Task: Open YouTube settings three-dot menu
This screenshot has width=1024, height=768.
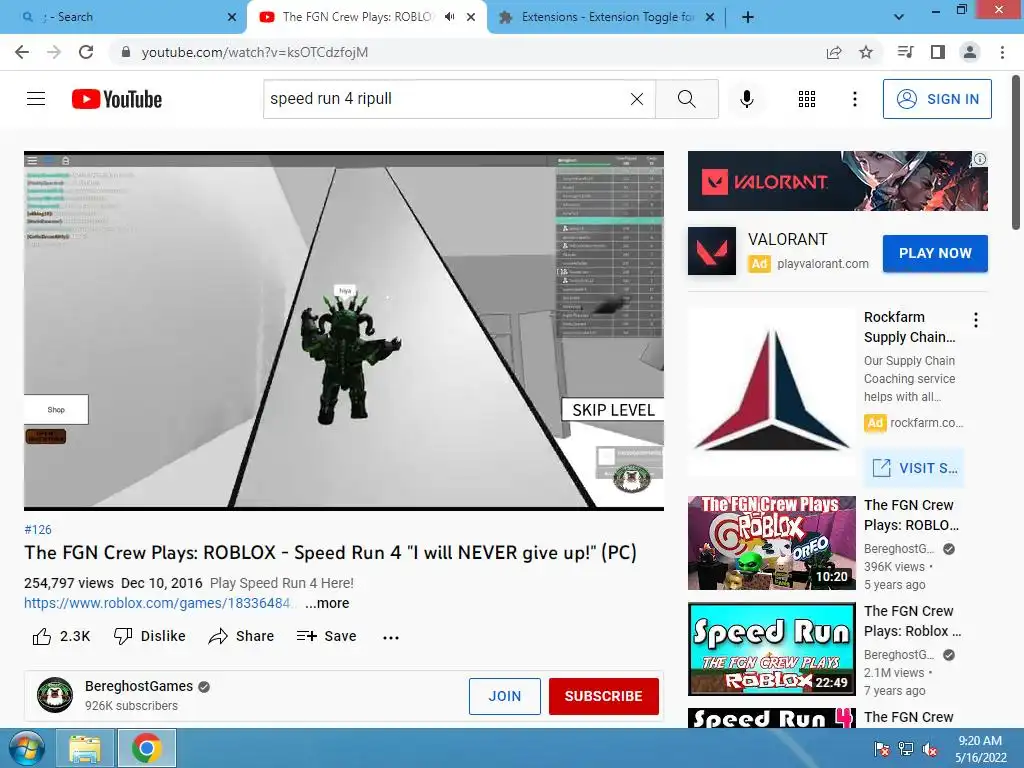Action: 854,99
